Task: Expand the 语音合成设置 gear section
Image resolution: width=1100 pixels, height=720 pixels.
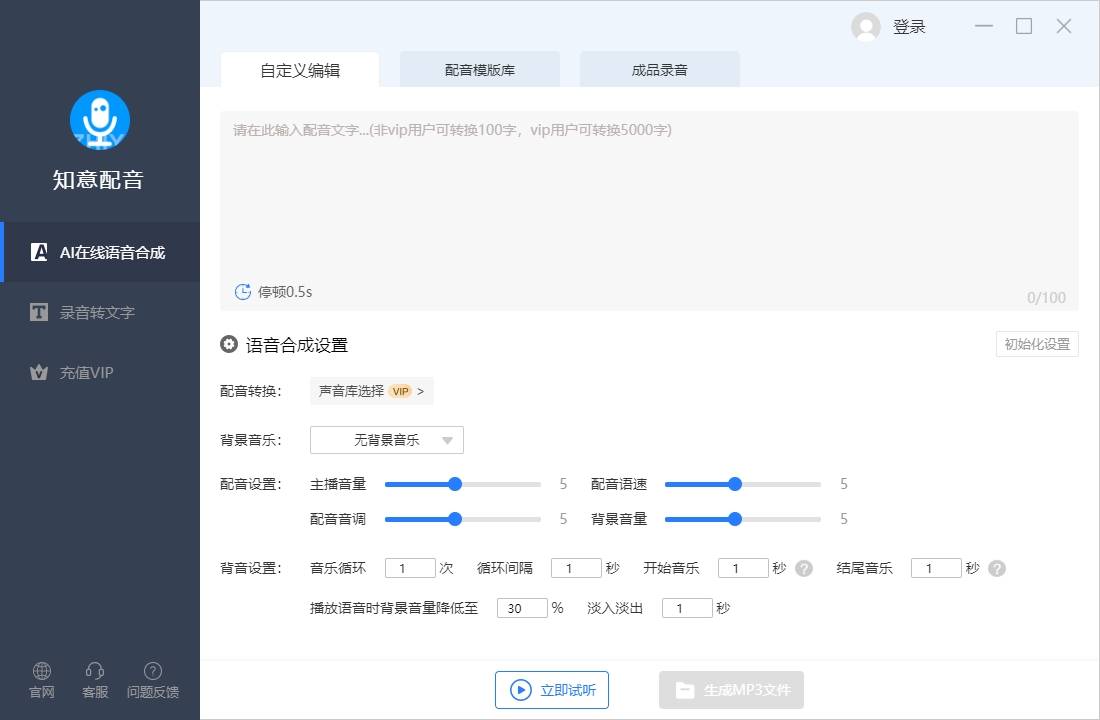Action: [x=229, y=344]
